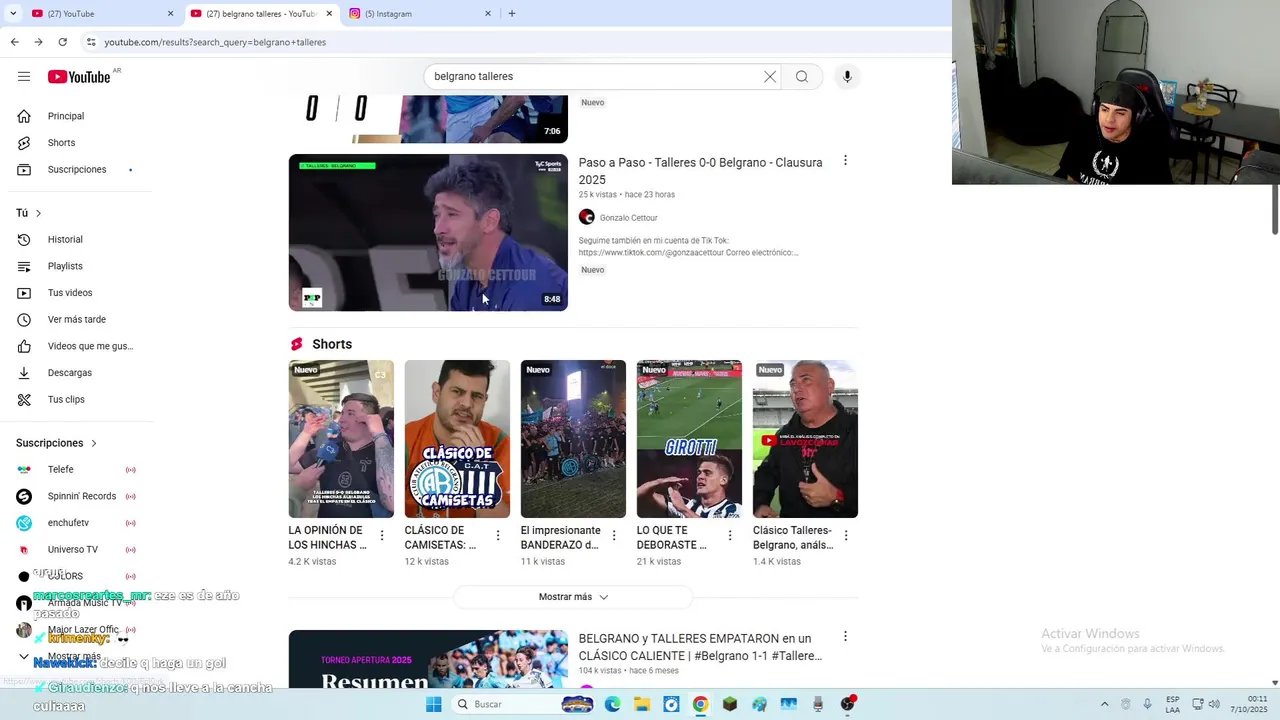Open GIROTTI short thumbnail
The height and width of the screenshot is (720, 1280).
click(x=689, y=439)
